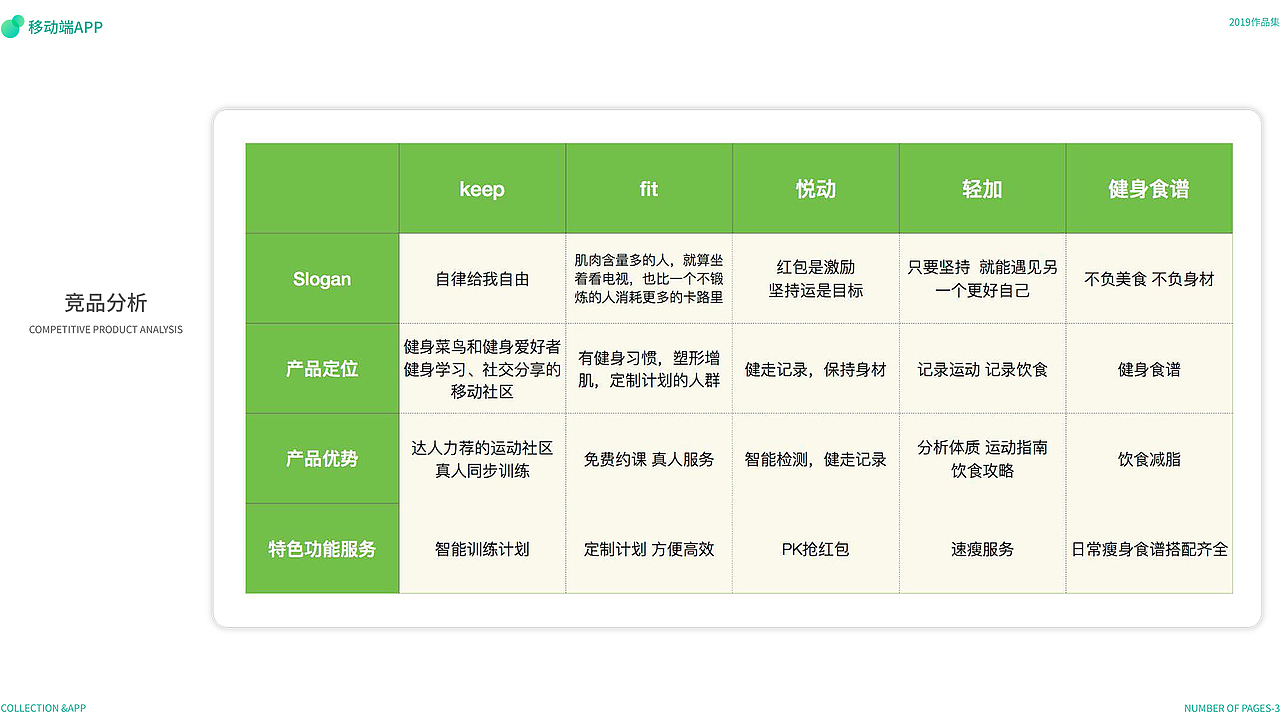Click the 智能训练计划 cell

click(x=482, y=549)
